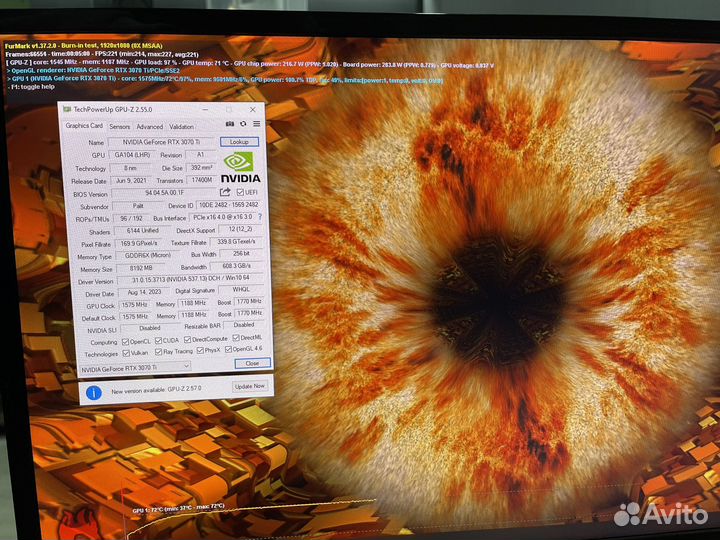
Task: Click the GPU-Z app icon in title bar
Action: [67, 109]
